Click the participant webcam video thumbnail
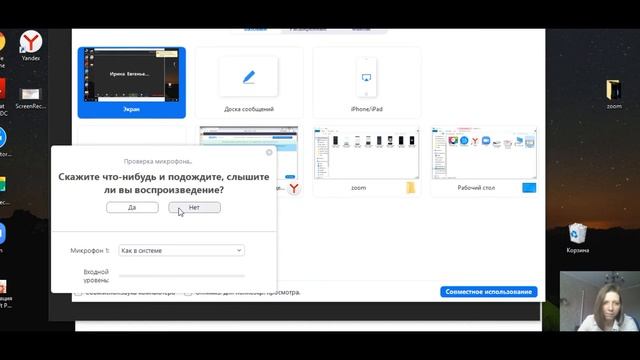The height and width of the screenshot is (360, 640). [x=600, y=301]
